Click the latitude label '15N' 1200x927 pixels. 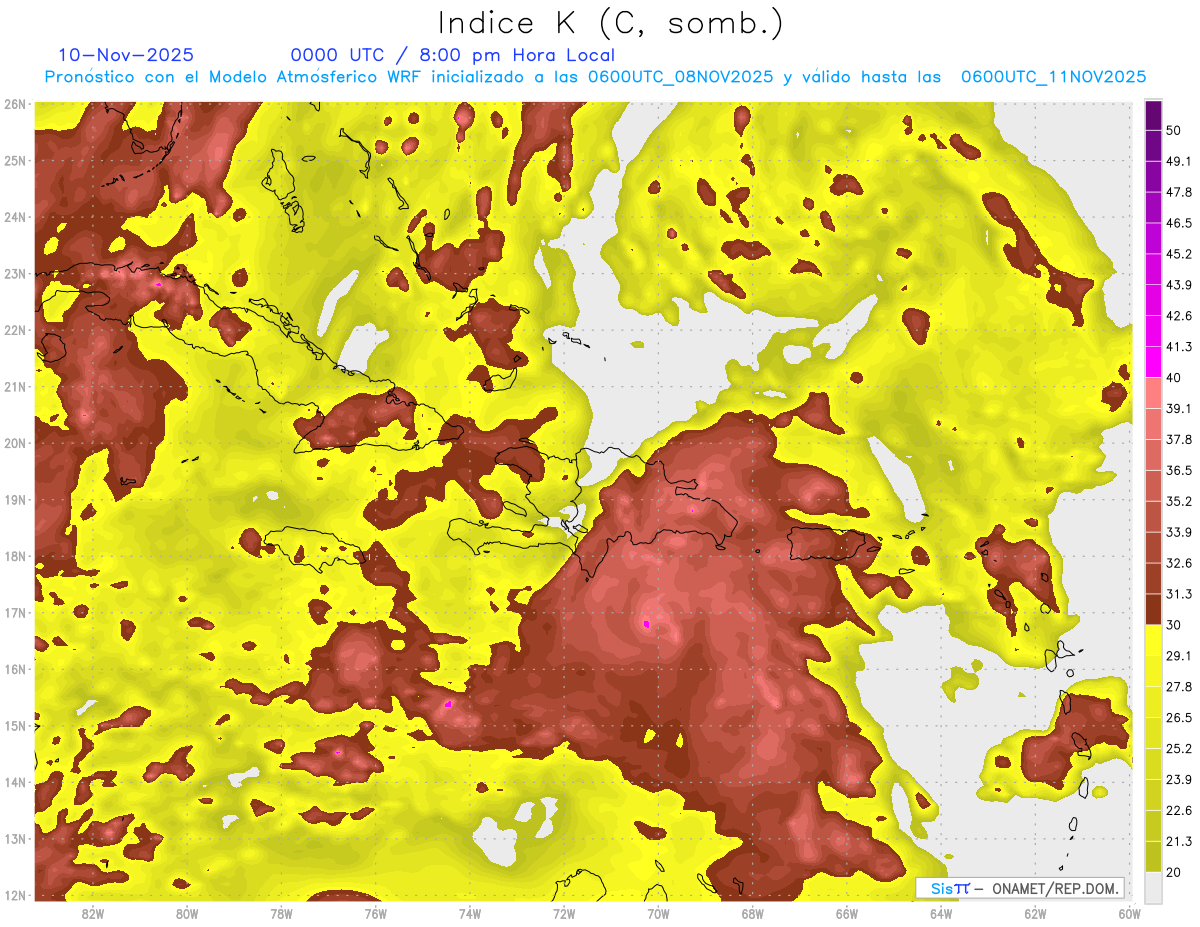pyautogui.click(x=15, y=726)
